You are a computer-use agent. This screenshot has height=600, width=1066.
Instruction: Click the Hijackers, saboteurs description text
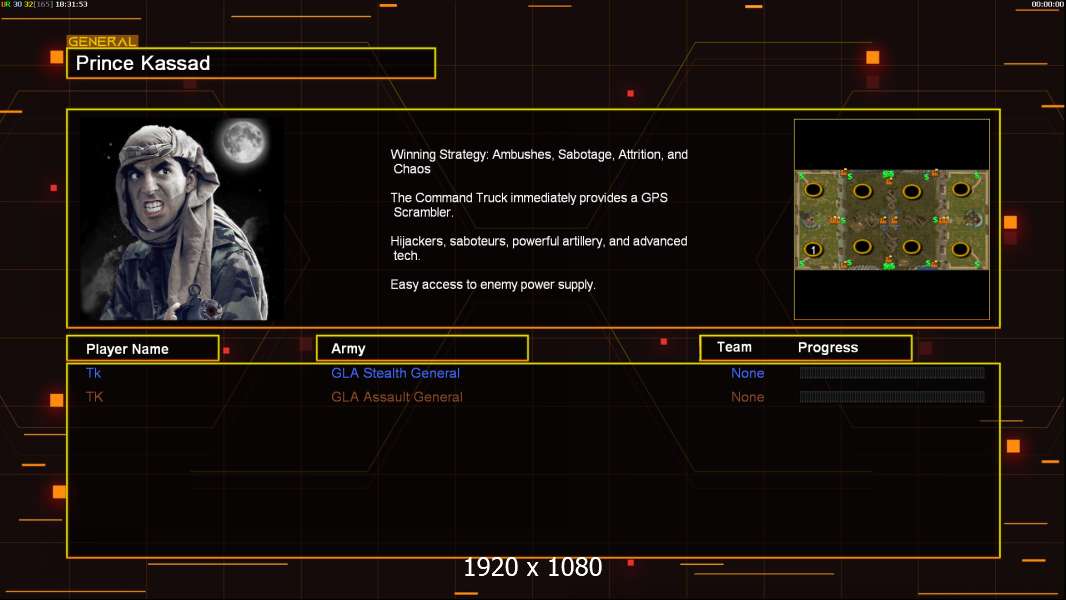pyautogui.click(x=538, y=248)
